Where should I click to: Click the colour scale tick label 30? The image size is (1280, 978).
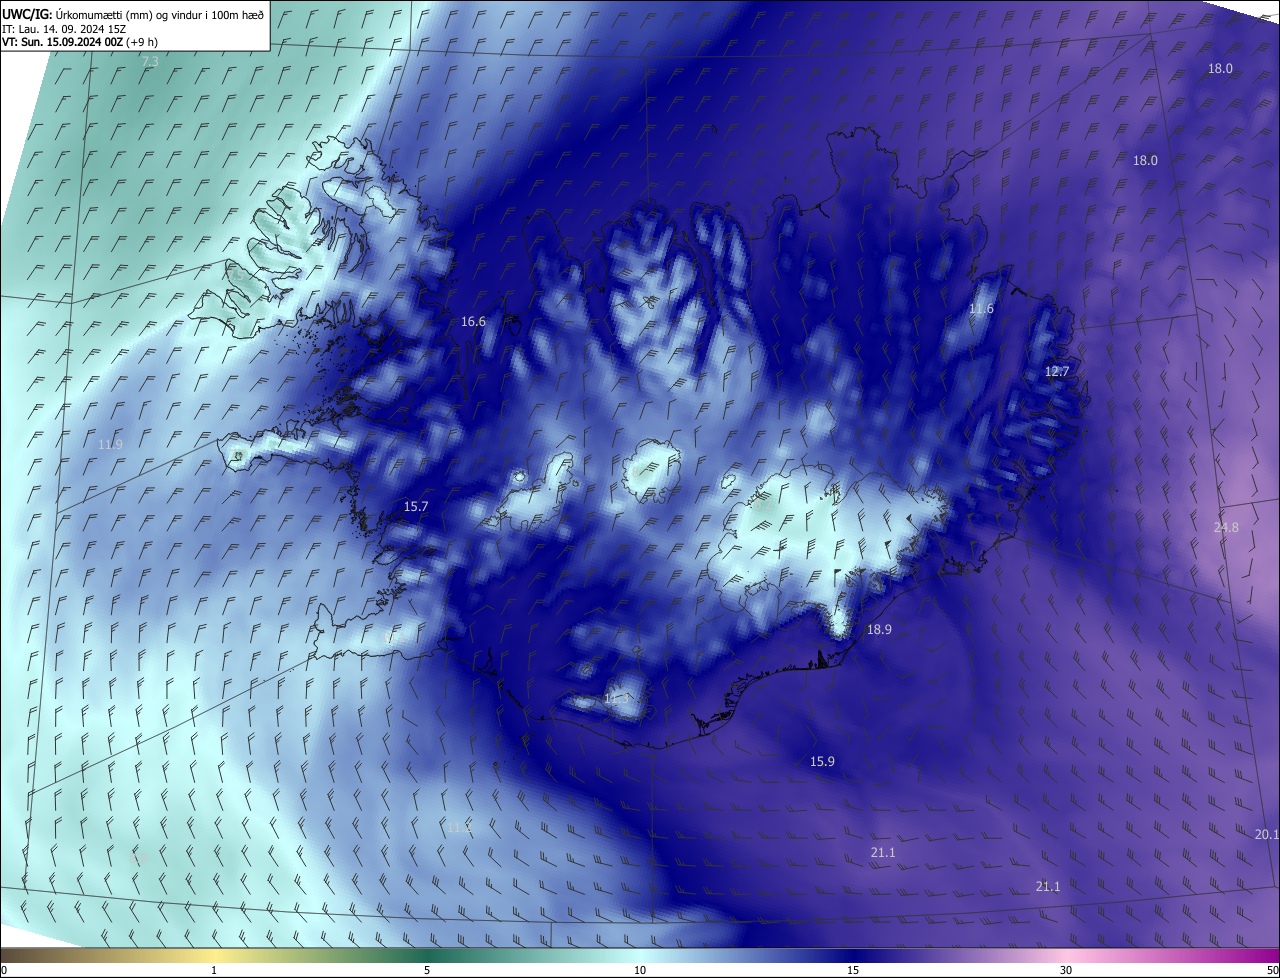1066,970
